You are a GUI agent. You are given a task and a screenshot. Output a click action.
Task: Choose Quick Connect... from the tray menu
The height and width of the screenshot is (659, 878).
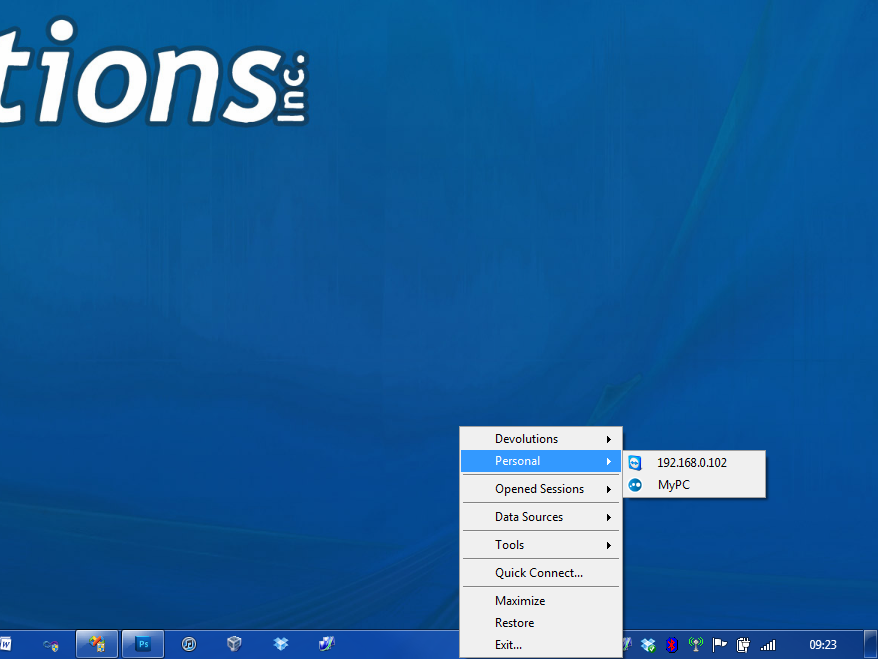point(539,573)
